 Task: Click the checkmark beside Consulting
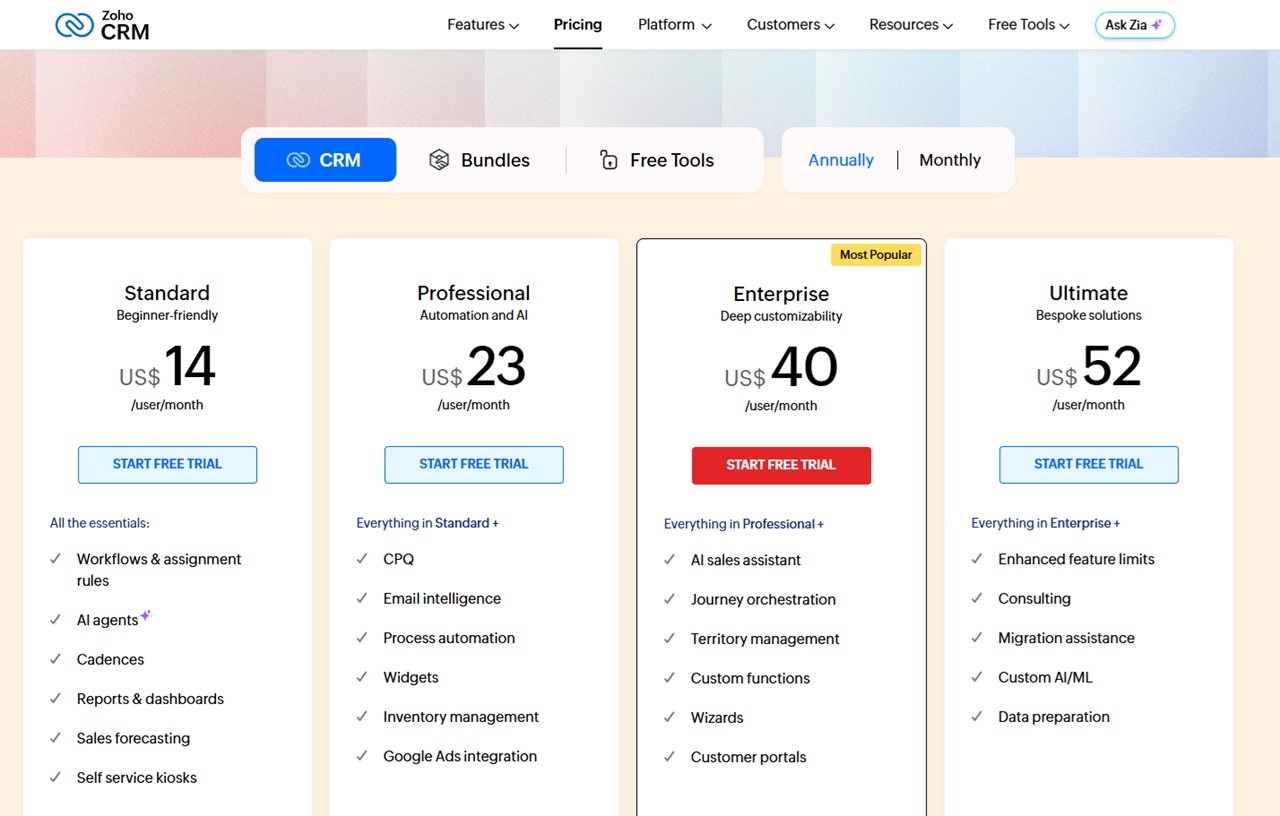(976, 599)
